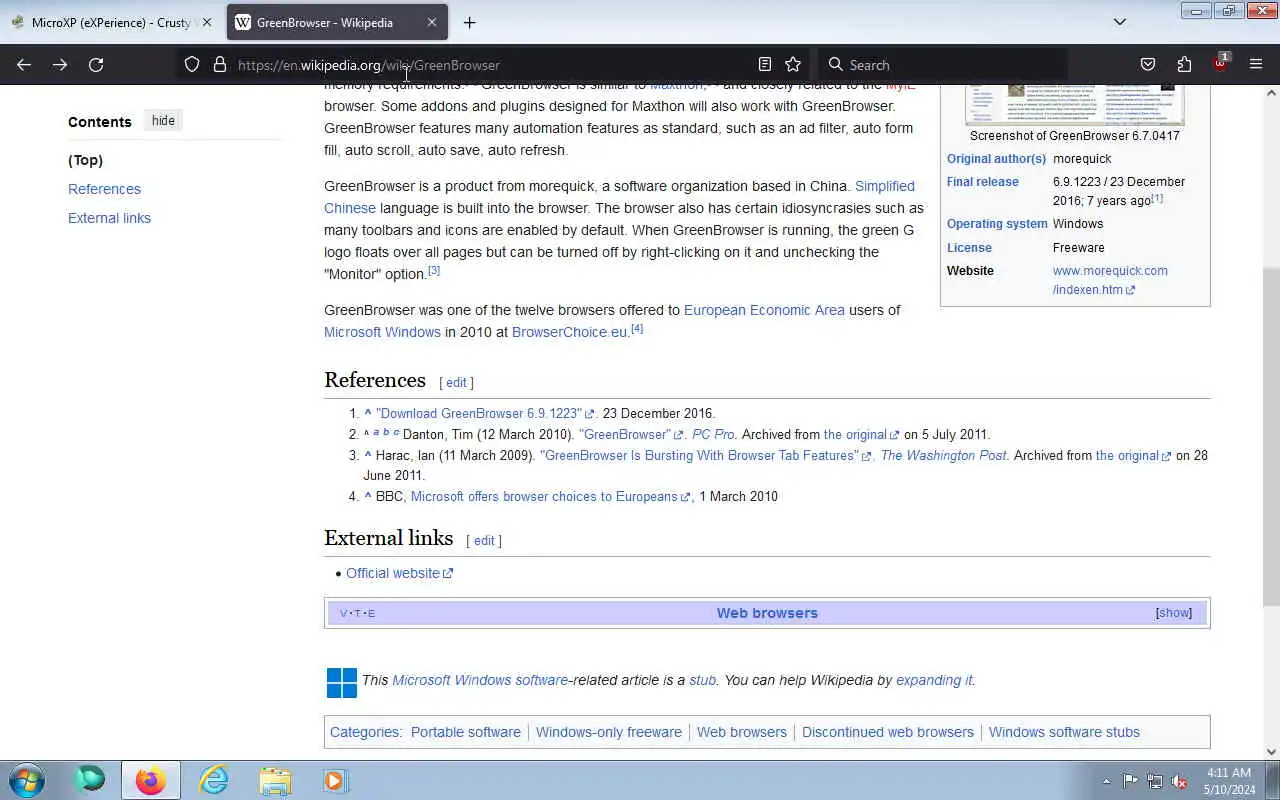This screenshot has height=800, width=1280.
Task: Open Windows Explorer folder taskbar icon
Action: point(275,780)
